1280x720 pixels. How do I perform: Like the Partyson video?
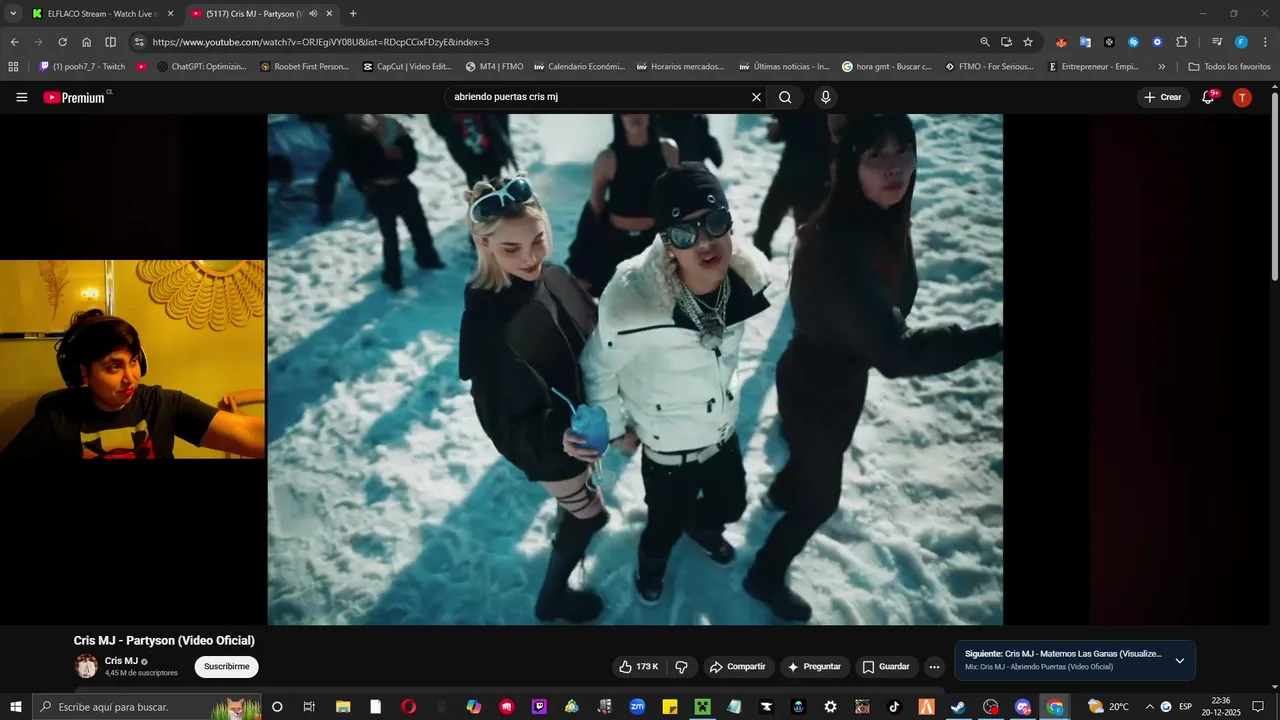(639, 666)
